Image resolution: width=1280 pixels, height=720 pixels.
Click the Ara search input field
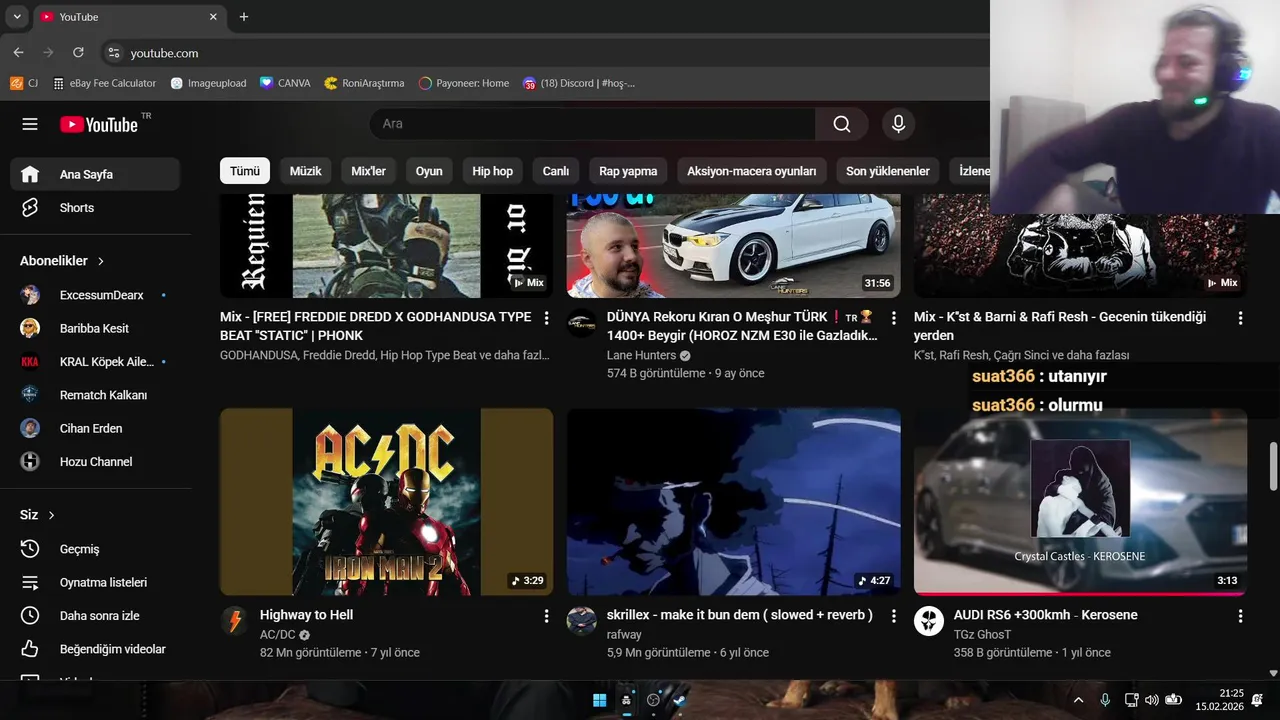(593, 124)
